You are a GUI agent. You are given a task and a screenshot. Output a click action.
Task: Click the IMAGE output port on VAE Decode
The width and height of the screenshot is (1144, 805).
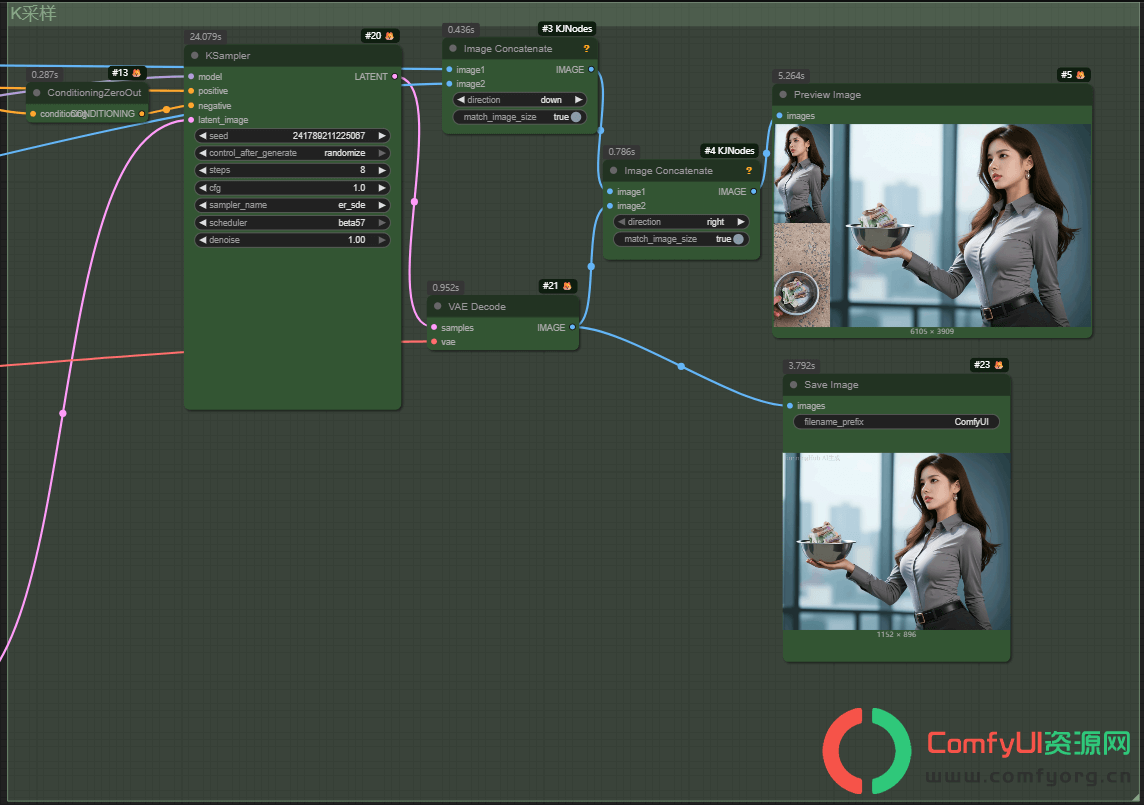573,328
